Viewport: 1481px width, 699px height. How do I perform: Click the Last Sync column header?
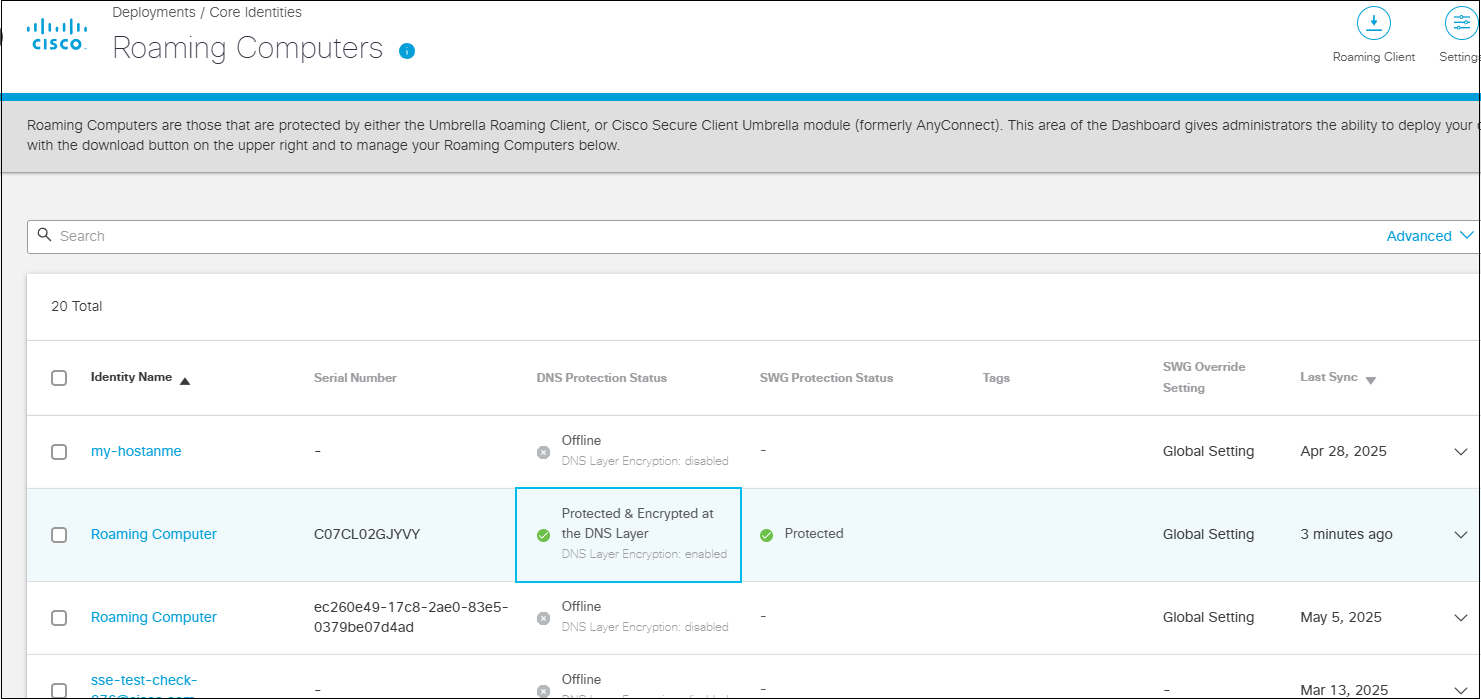[x=1329, y=377]
